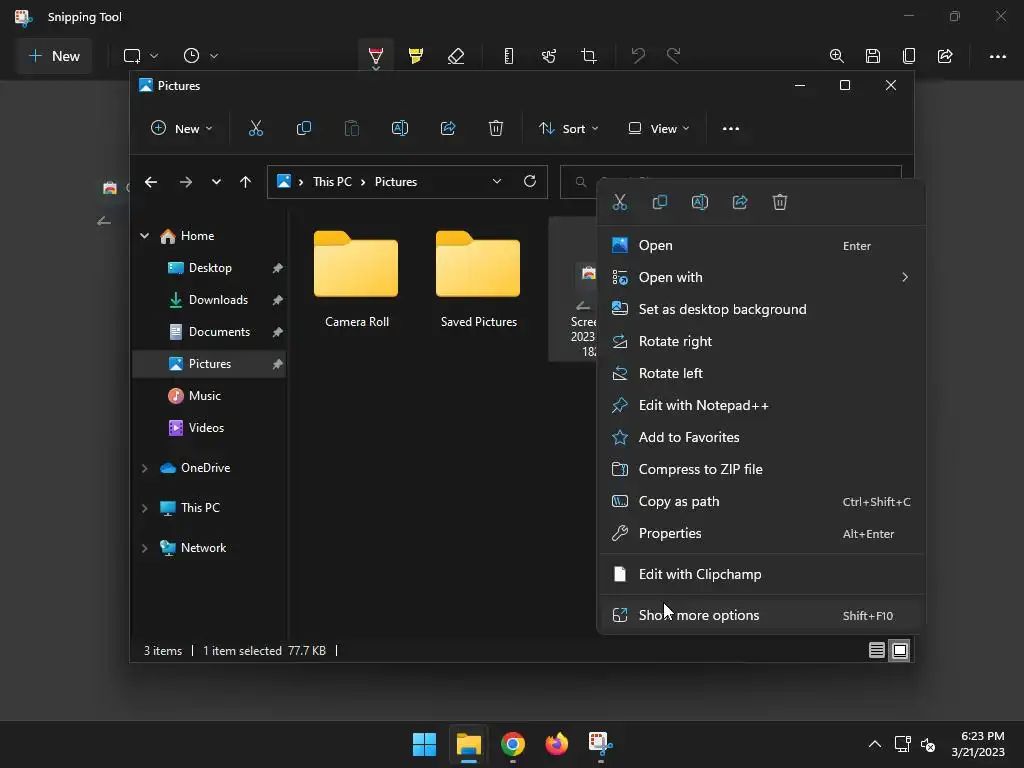This screenshot has width=1024, height=768.
Task: Open the View dropdown
Action: 658,129
